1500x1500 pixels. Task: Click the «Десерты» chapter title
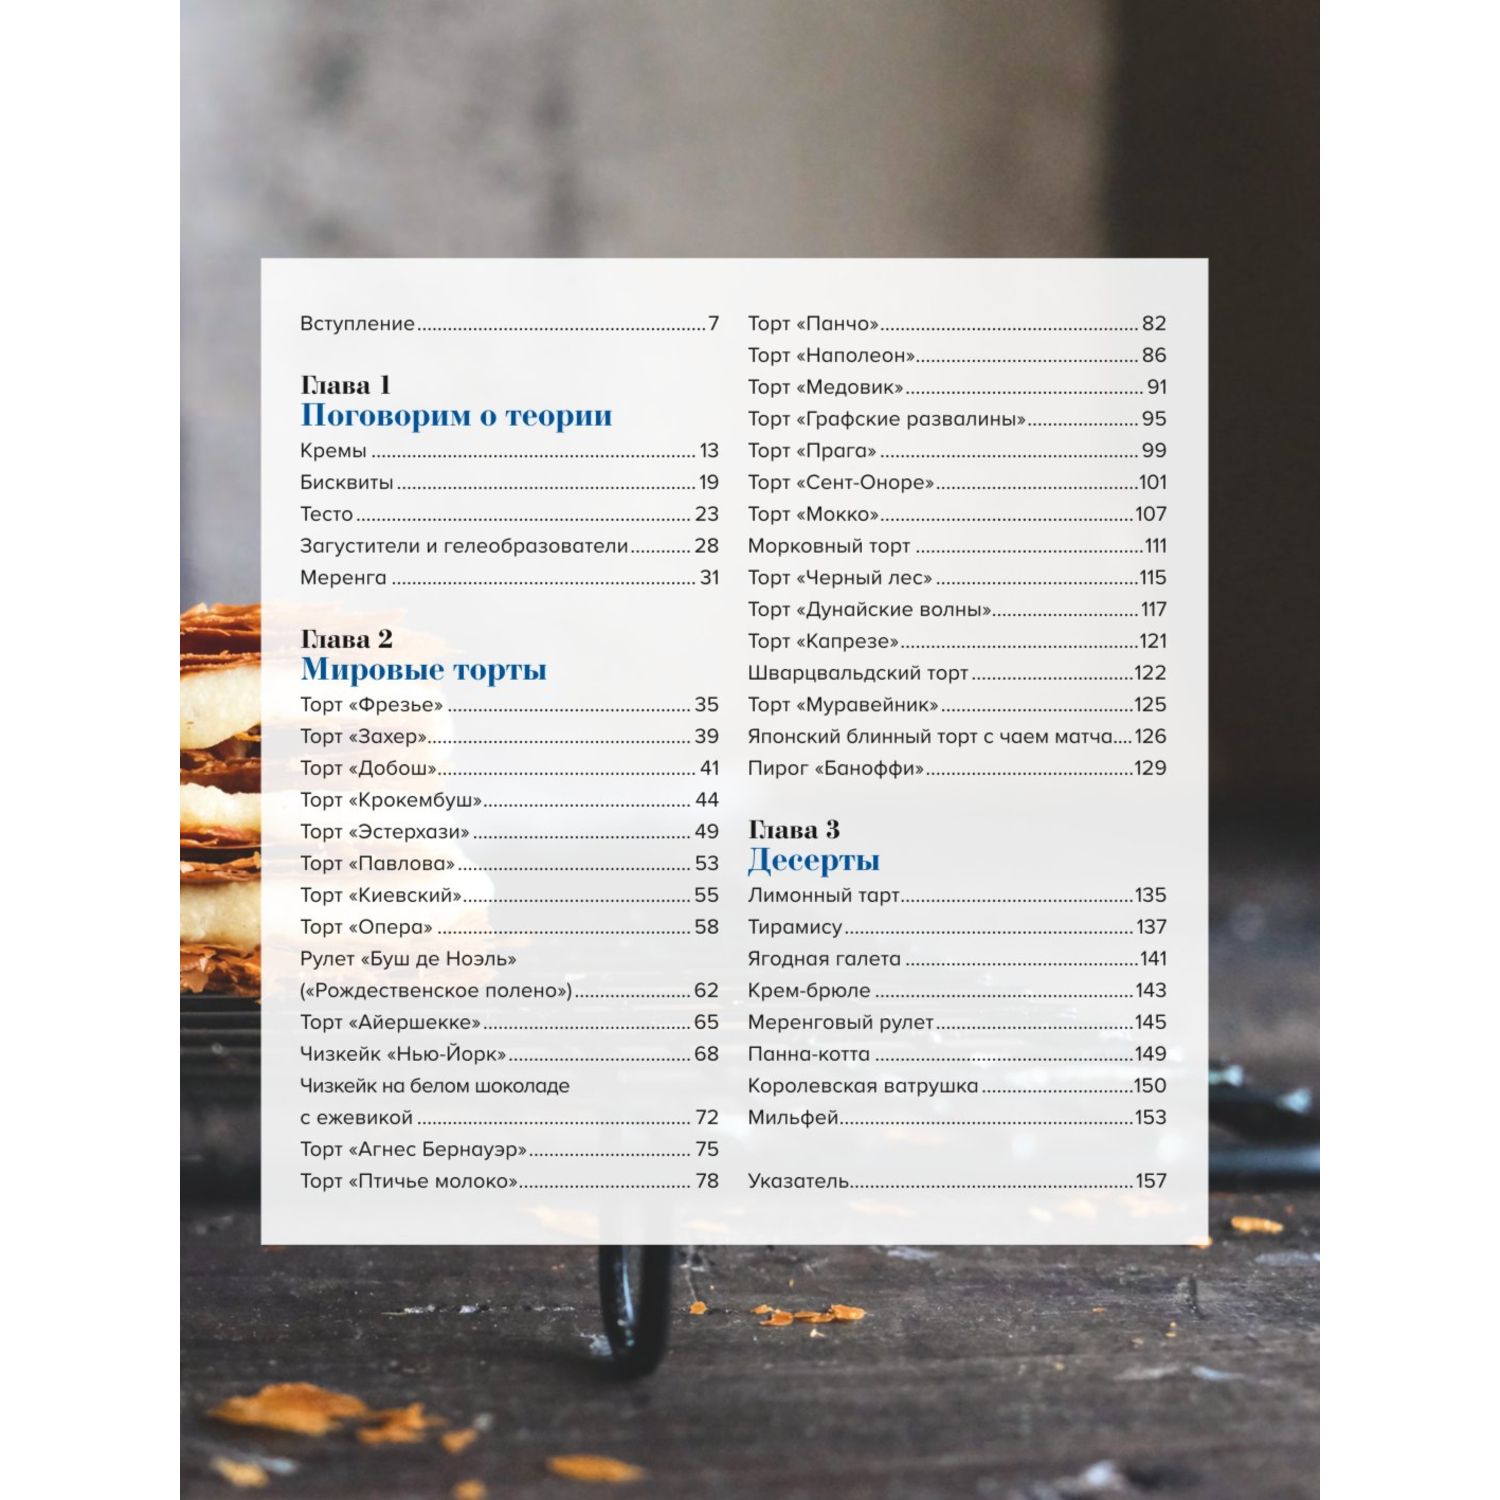pos(814,861)
